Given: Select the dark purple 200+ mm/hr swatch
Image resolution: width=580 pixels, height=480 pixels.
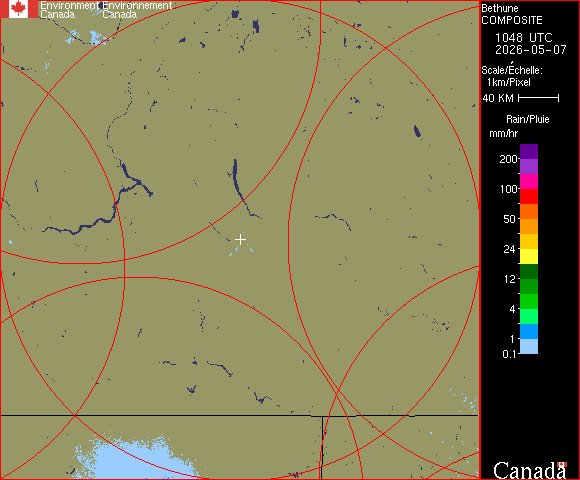Looking at the screenshot, I should [x=529, y=151].
